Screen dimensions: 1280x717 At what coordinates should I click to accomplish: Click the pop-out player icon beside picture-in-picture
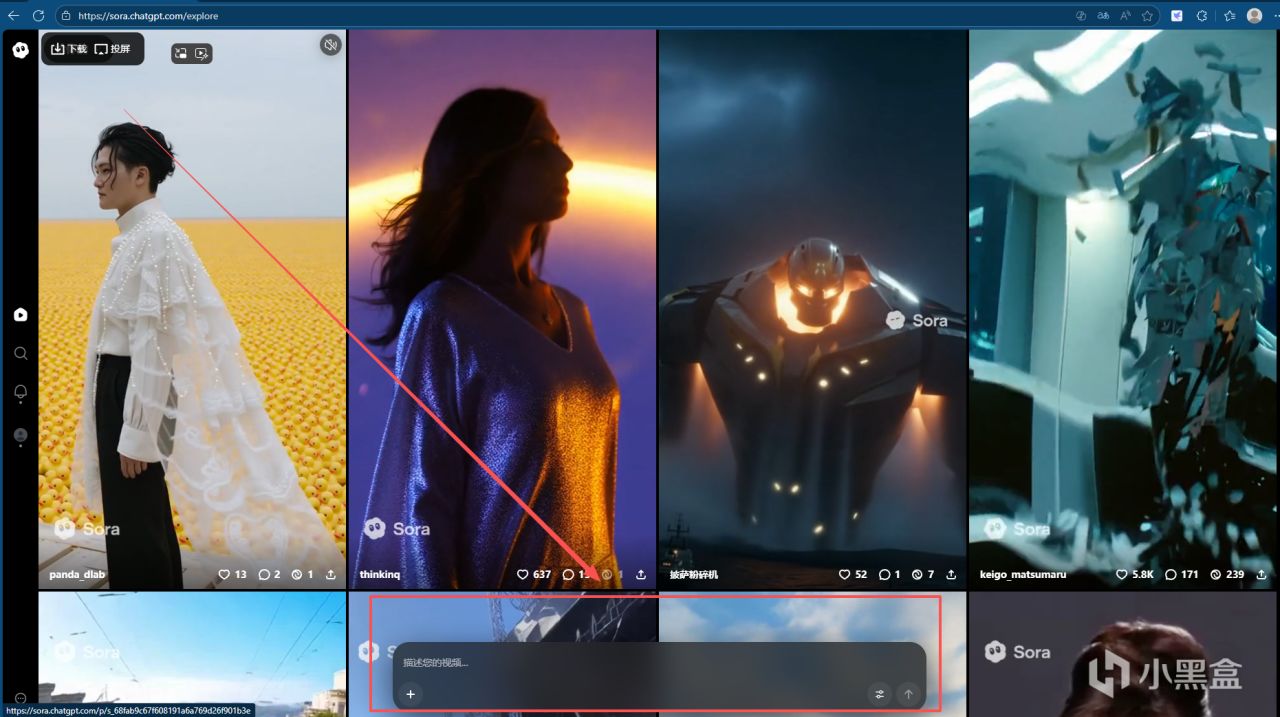(x=201, y=54)
